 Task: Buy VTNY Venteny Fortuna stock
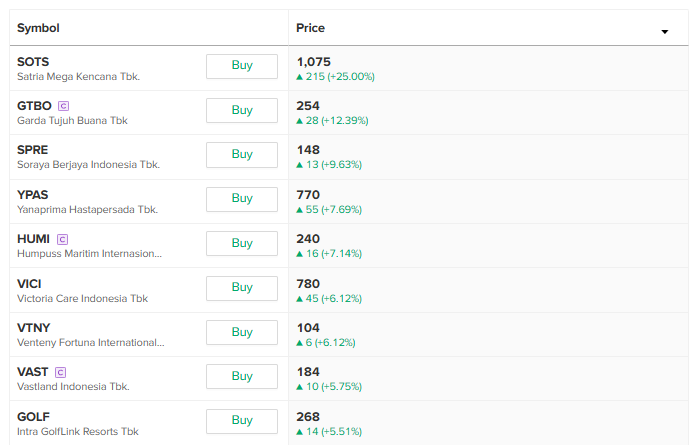click(x=242, y=332)
